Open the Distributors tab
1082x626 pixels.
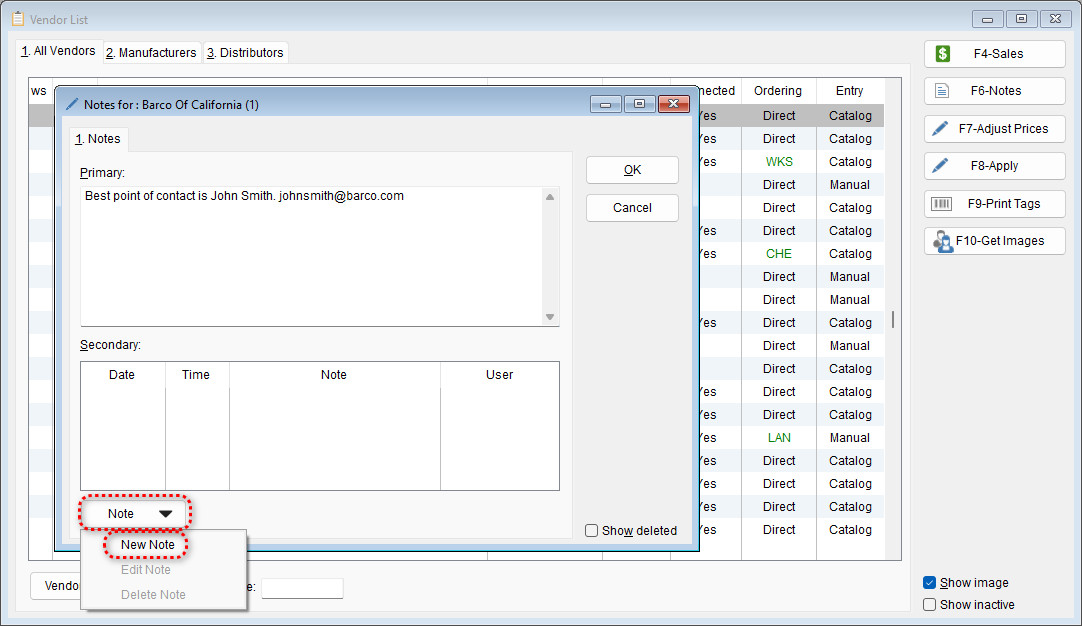point(245,53)
